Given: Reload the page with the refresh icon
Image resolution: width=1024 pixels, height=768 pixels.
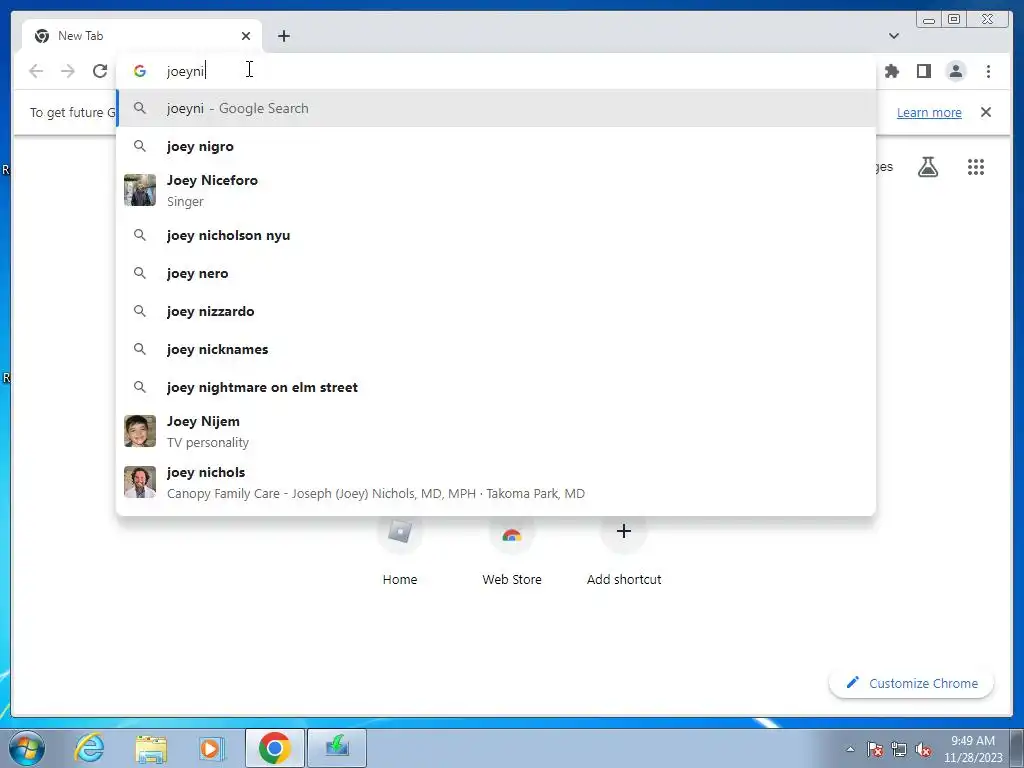Looking at the screenshot, I should coord(100,71).
